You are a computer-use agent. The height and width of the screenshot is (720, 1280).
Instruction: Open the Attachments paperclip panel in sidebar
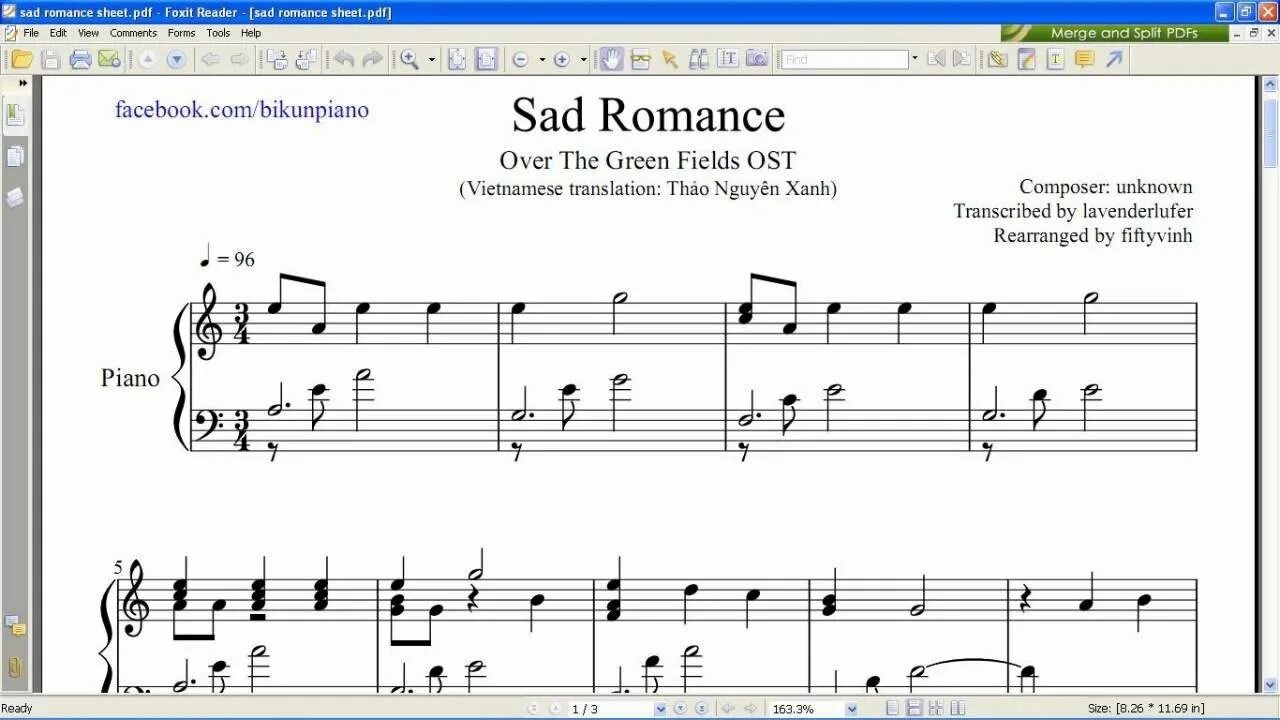(15, 666)
